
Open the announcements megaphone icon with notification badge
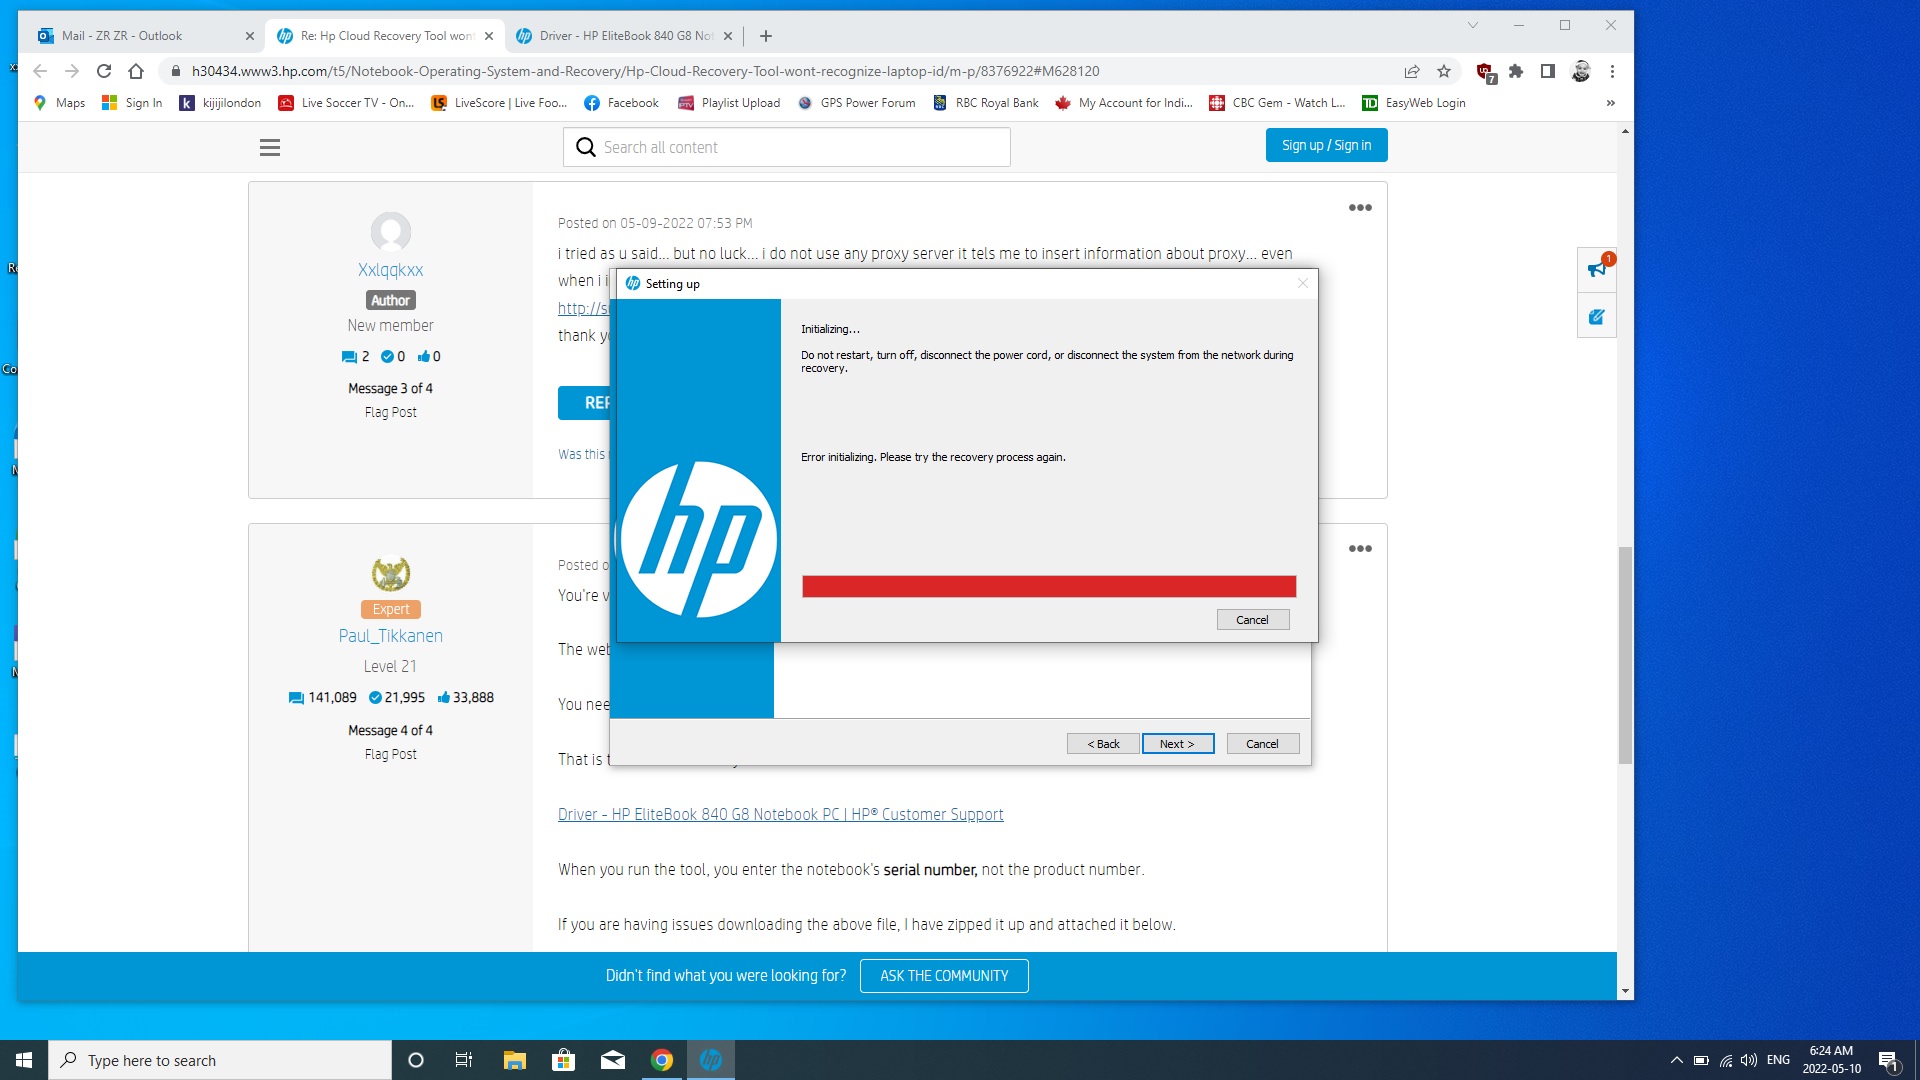tap(1596, 270)
